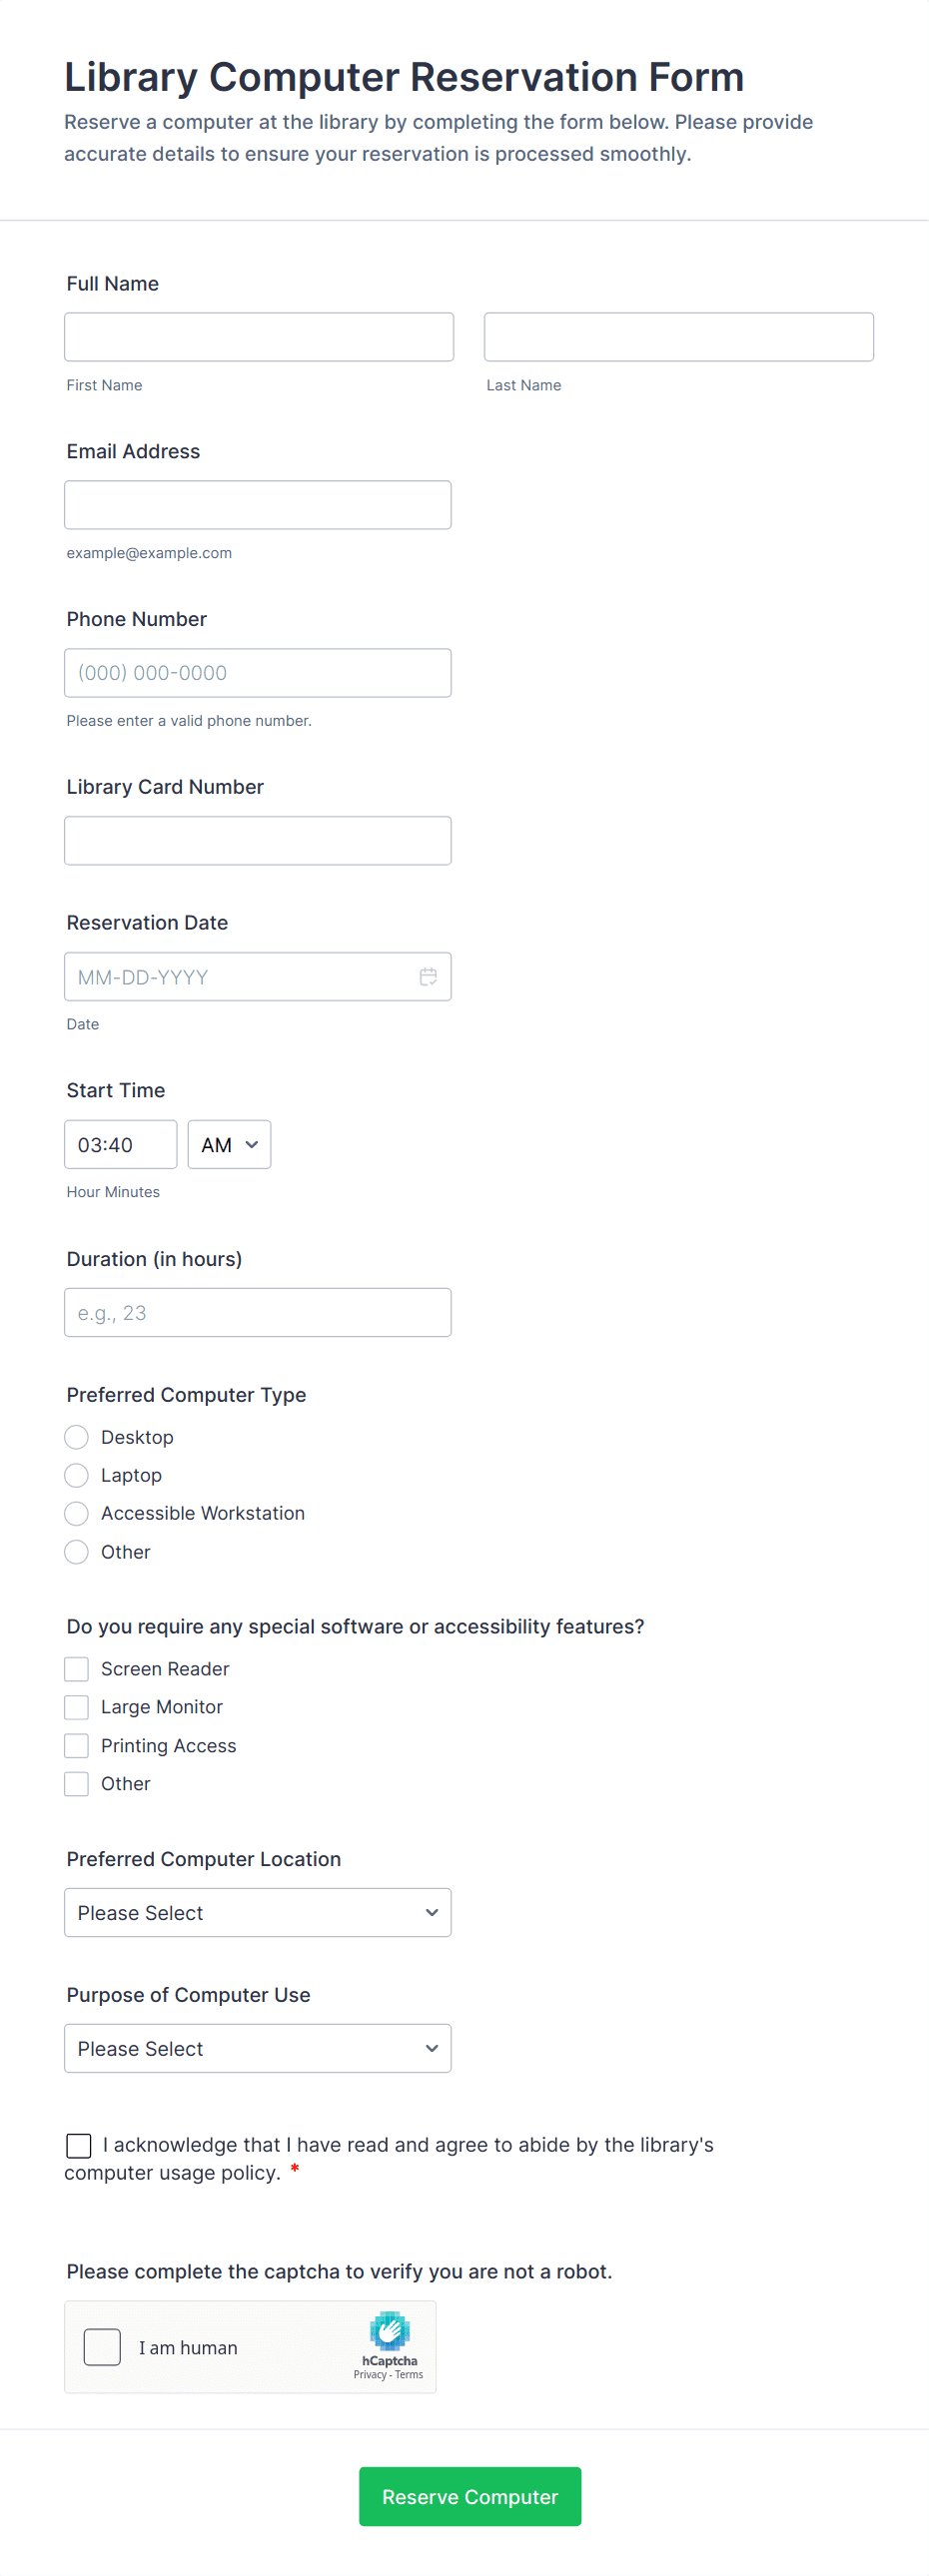Tick the Printing Access checkbox
This screenshot has width=929, height=2576.
coord(77,1745)
